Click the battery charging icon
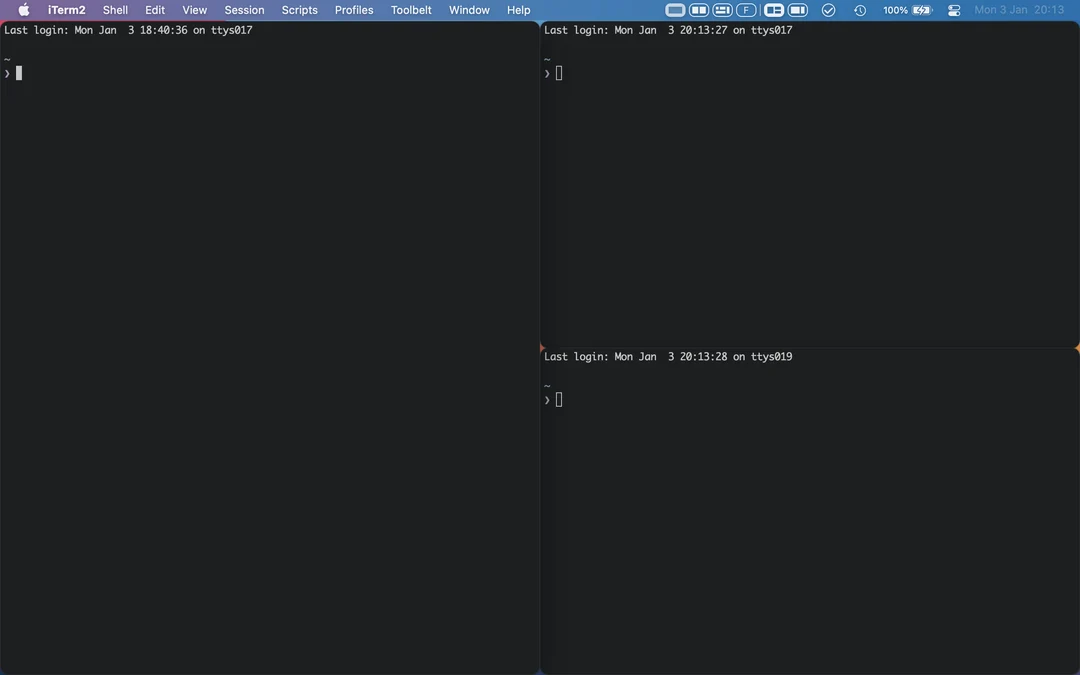 920,9
